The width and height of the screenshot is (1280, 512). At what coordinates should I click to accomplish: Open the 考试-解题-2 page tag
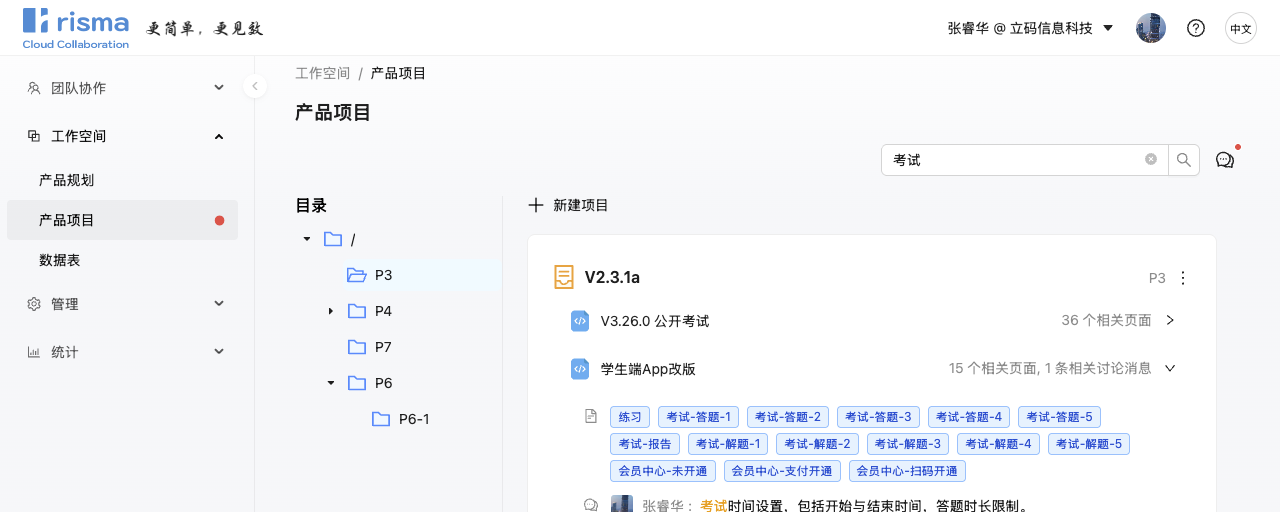tap(817, 444)
